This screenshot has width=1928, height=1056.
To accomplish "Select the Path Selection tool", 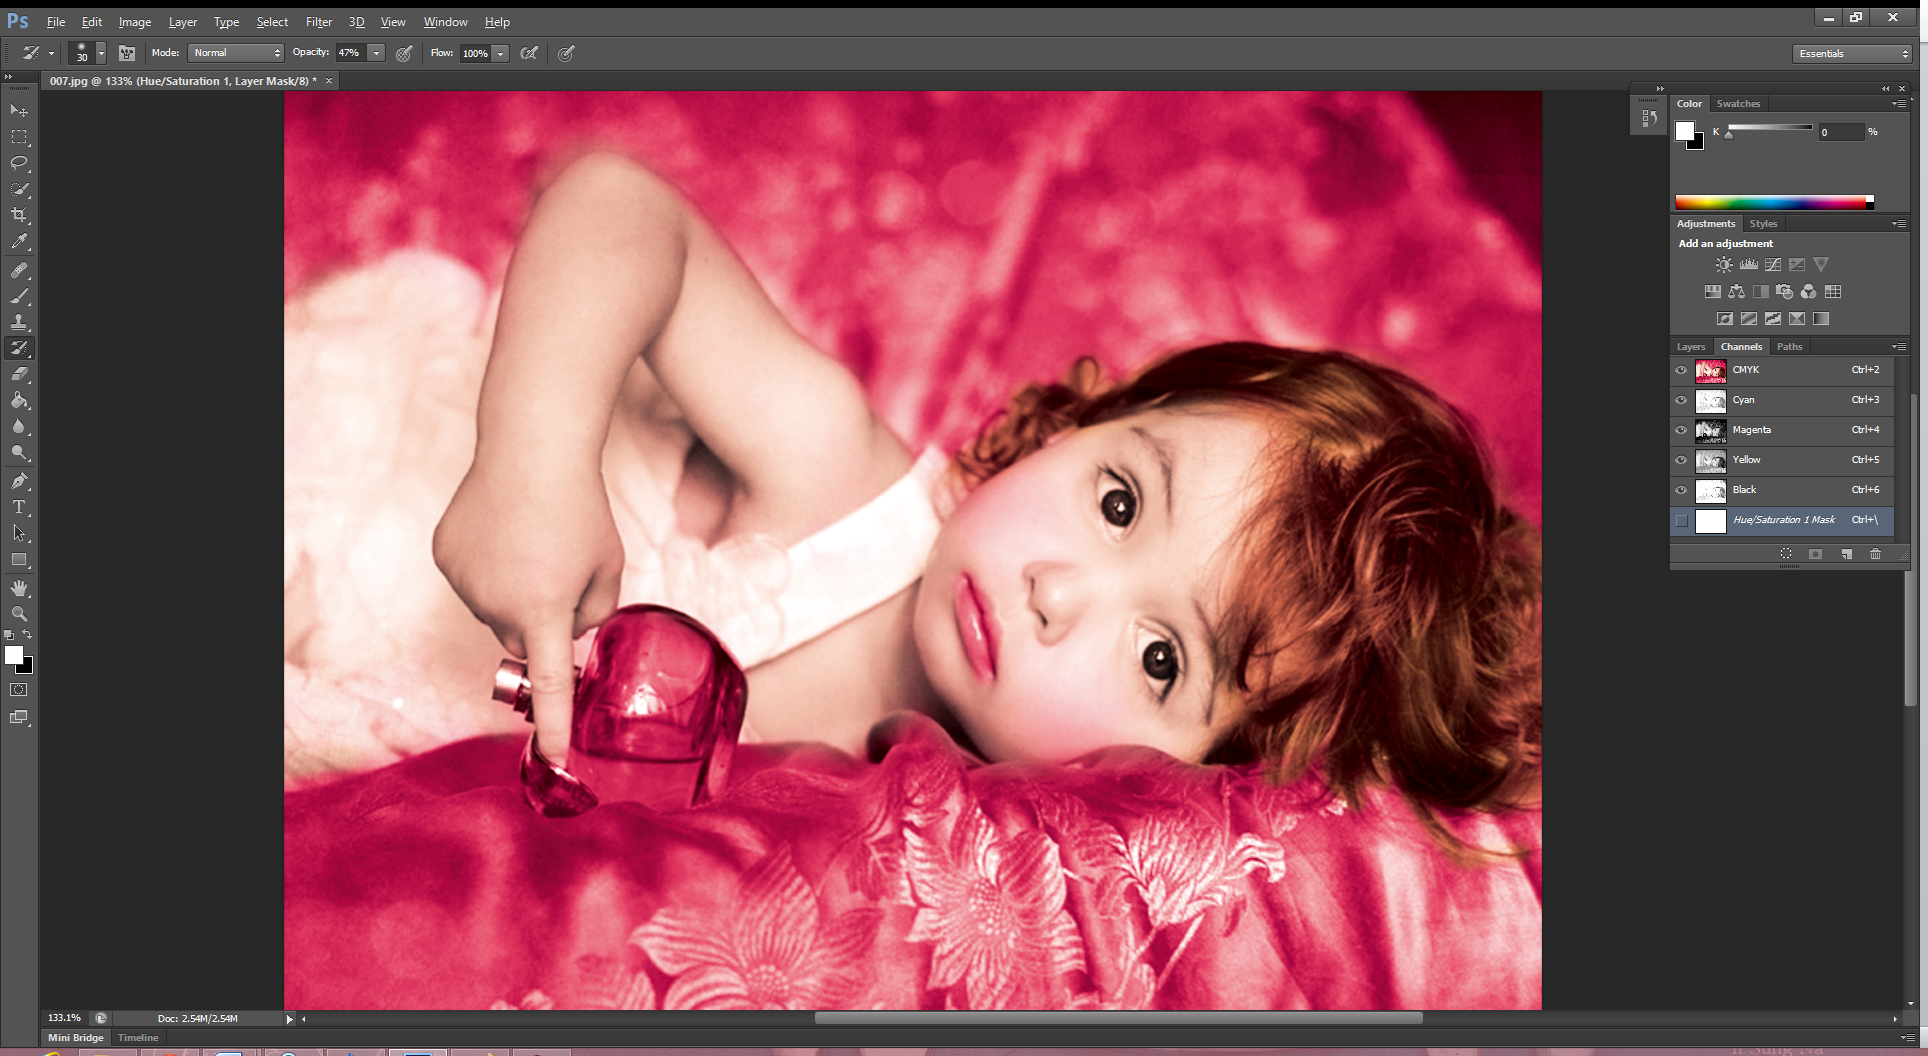I will pos(19,533).
